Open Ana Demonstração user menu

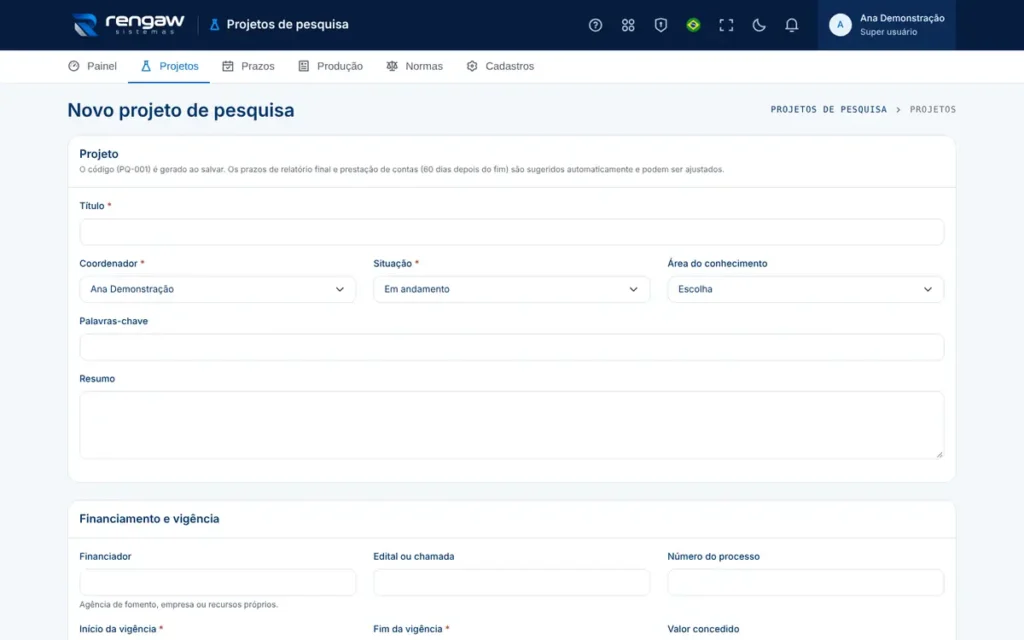coord(886,25)
